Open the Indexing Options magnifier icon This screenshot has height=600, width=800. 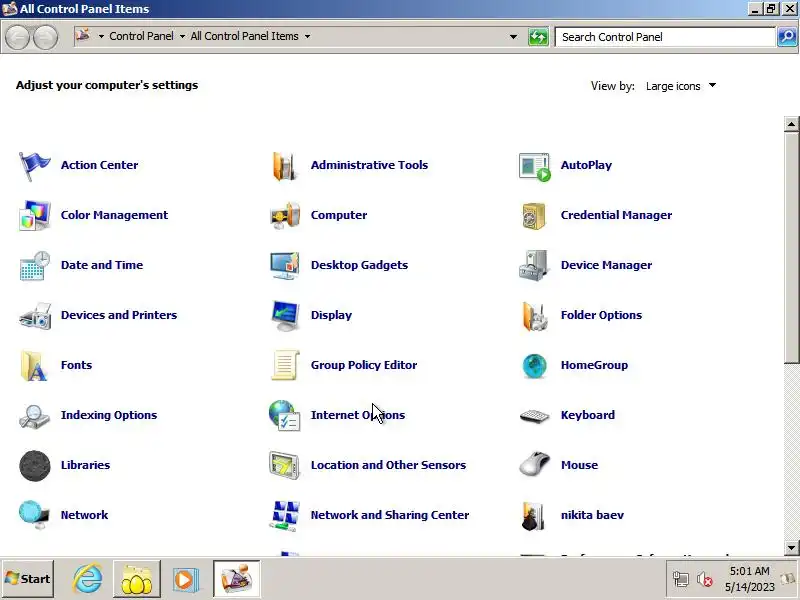[x=34, y=416]
